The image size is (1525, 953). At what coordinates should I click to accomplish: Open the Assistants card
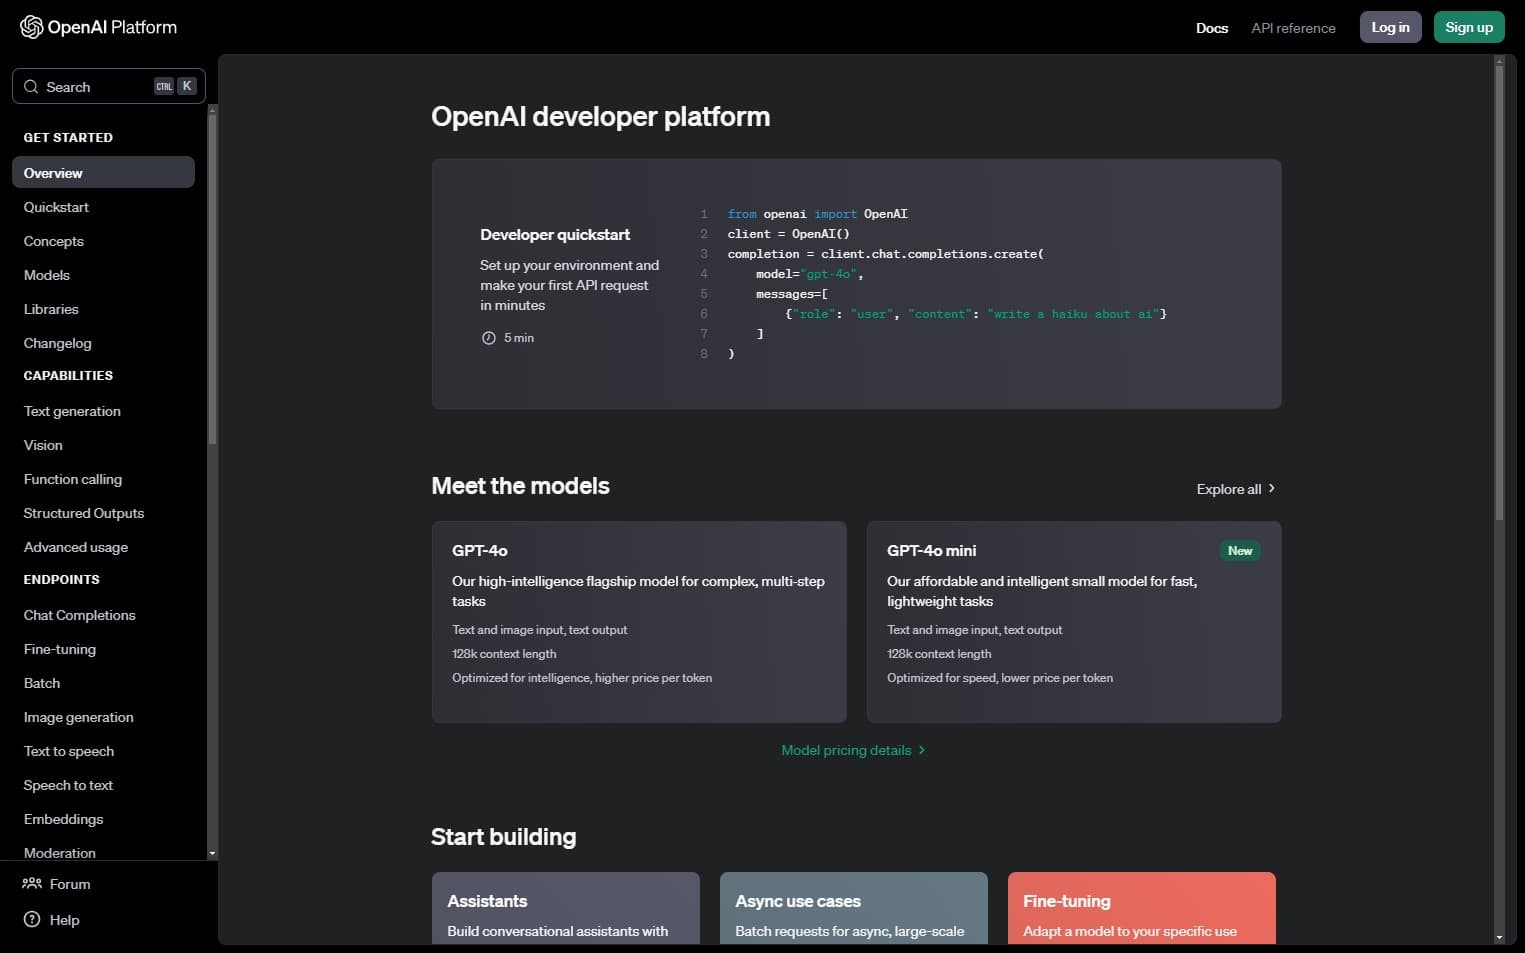[566, 908]
